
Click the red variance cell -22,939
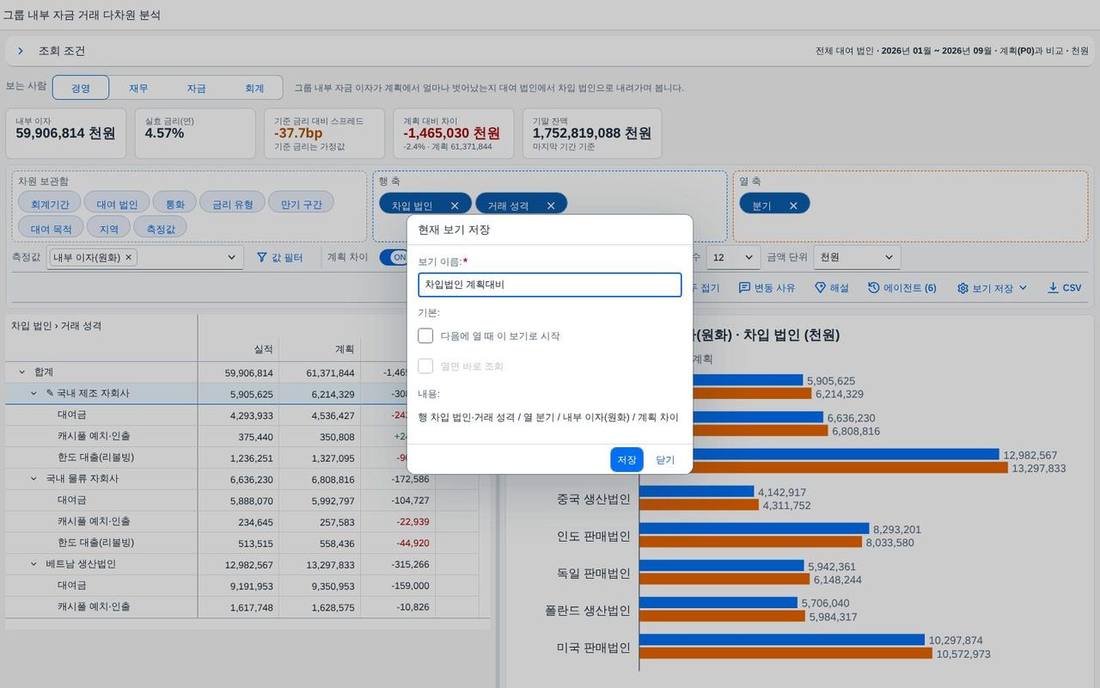pyautogui.click(x=412, y=522)
